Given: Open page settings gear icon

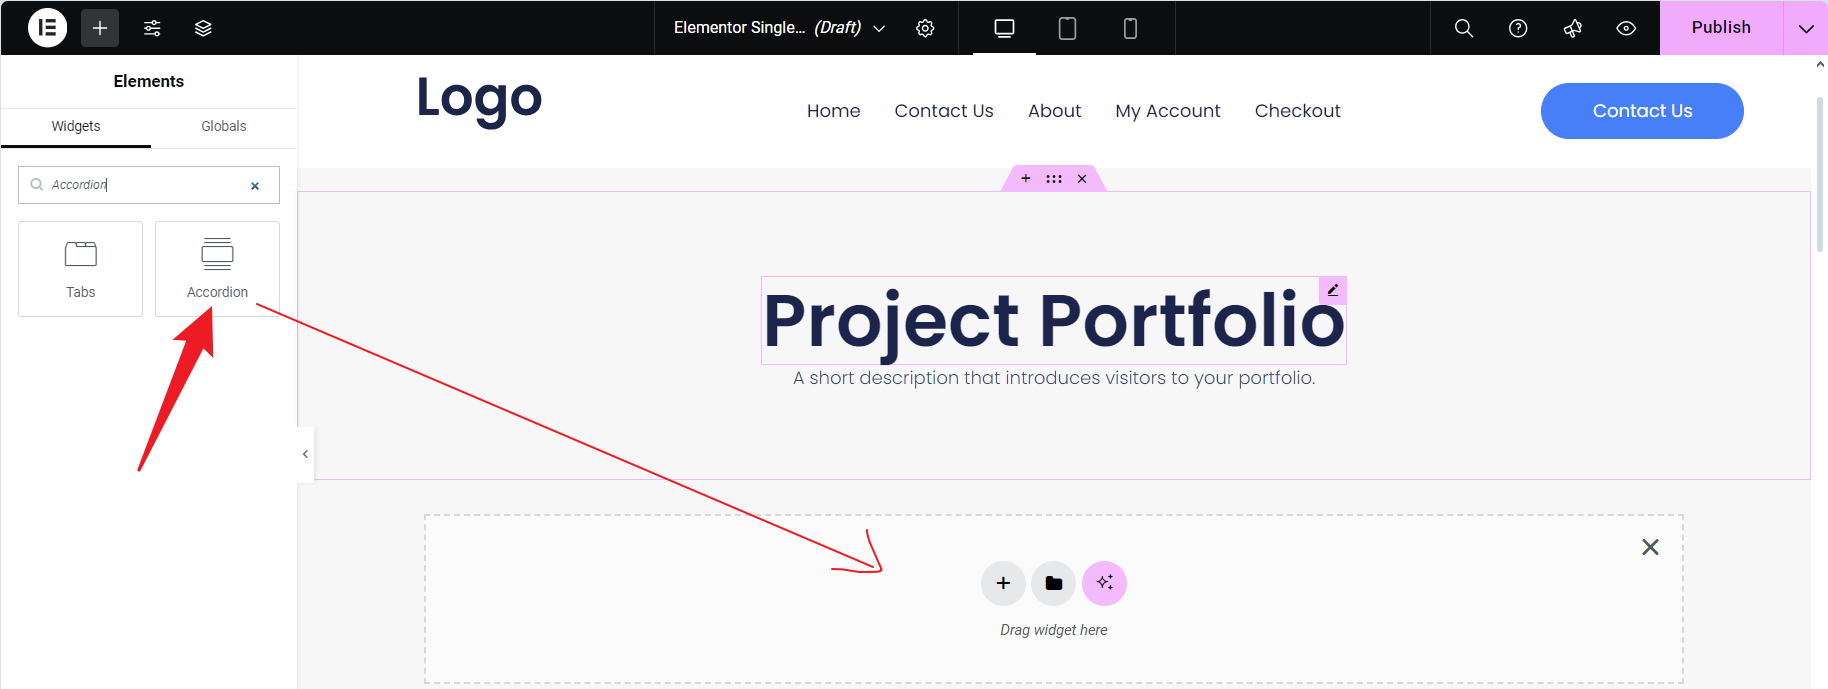Looking at the screenshot, I should [x=925, y=28].
